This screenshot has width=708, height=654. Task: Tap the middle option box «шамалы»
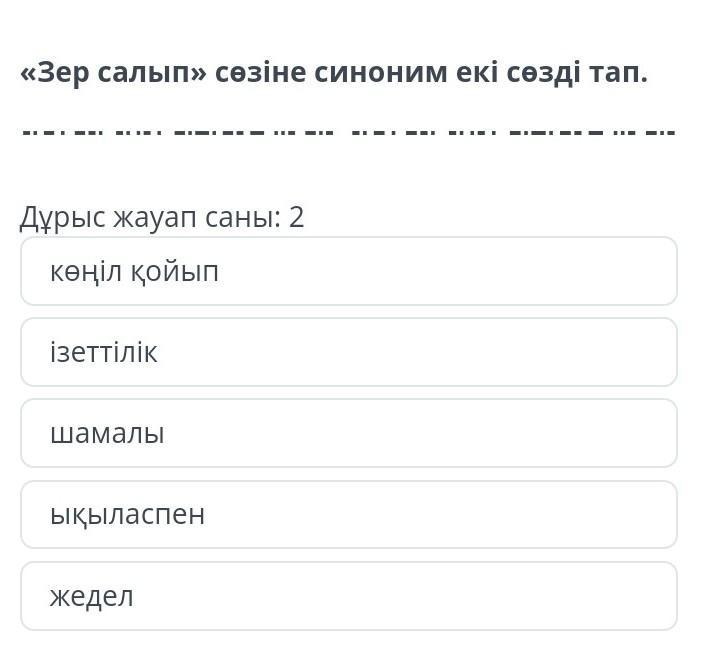(349, 433)
